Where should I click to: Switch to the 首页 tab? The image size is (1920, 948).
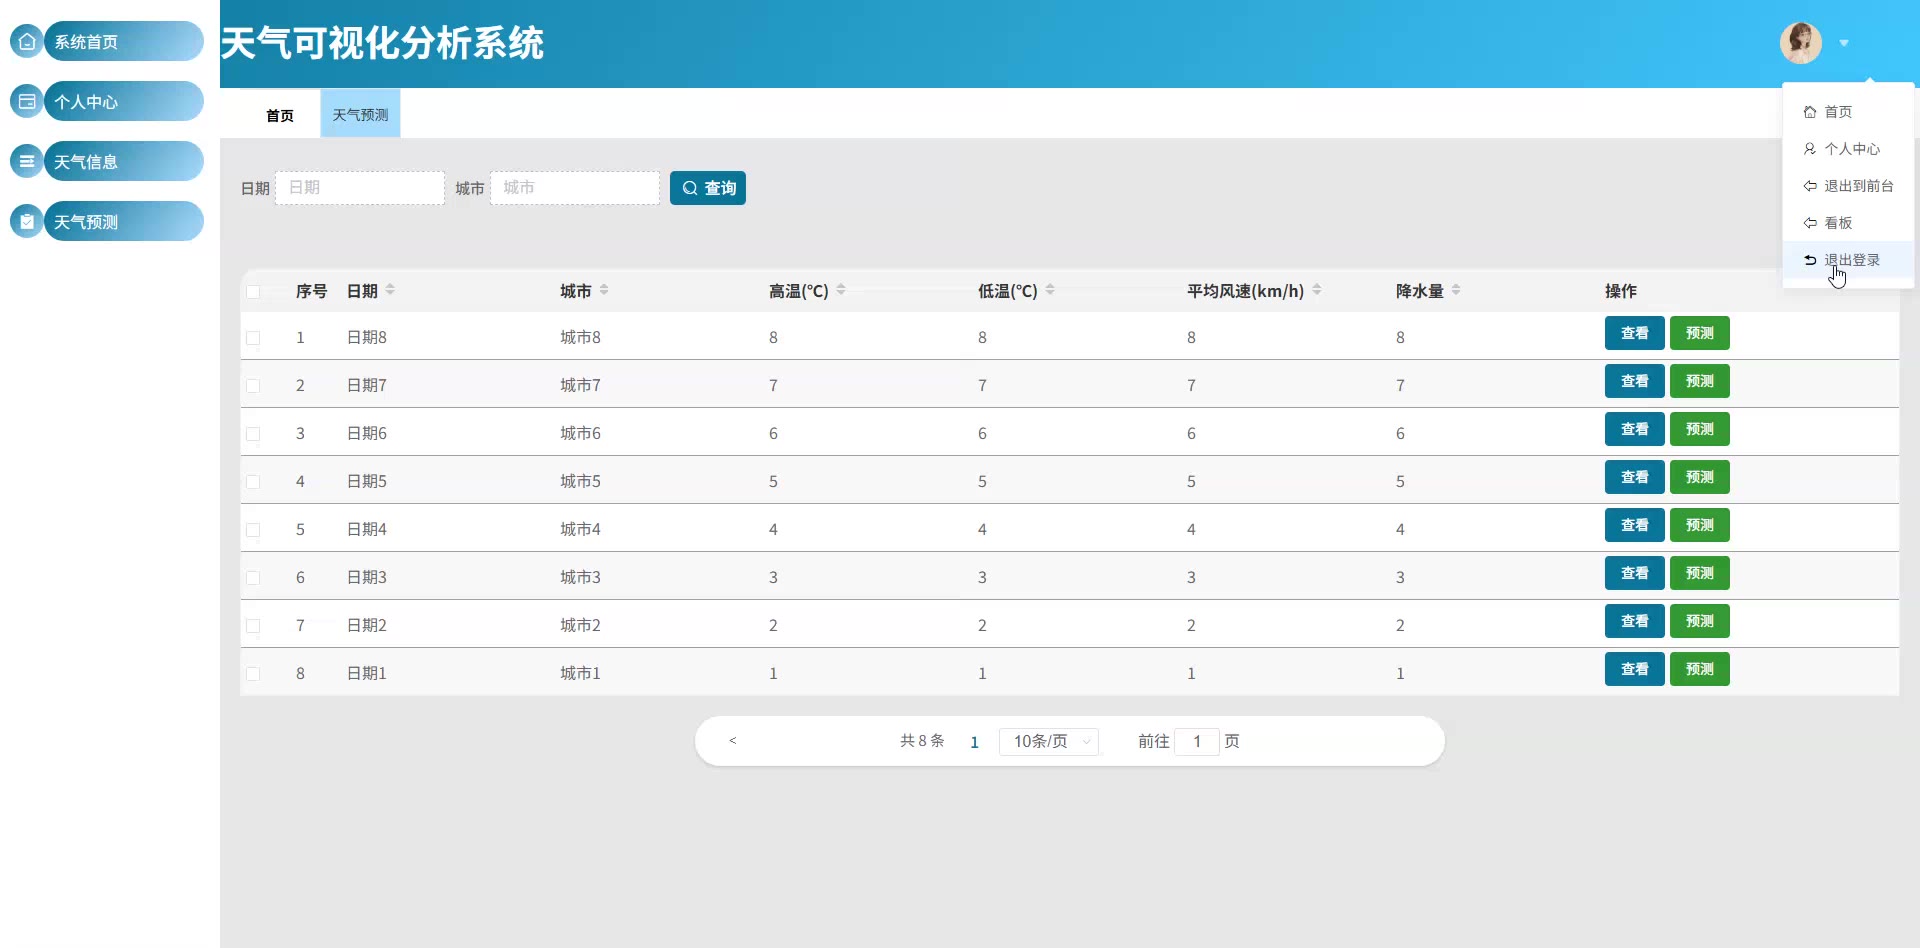(280, 115)
